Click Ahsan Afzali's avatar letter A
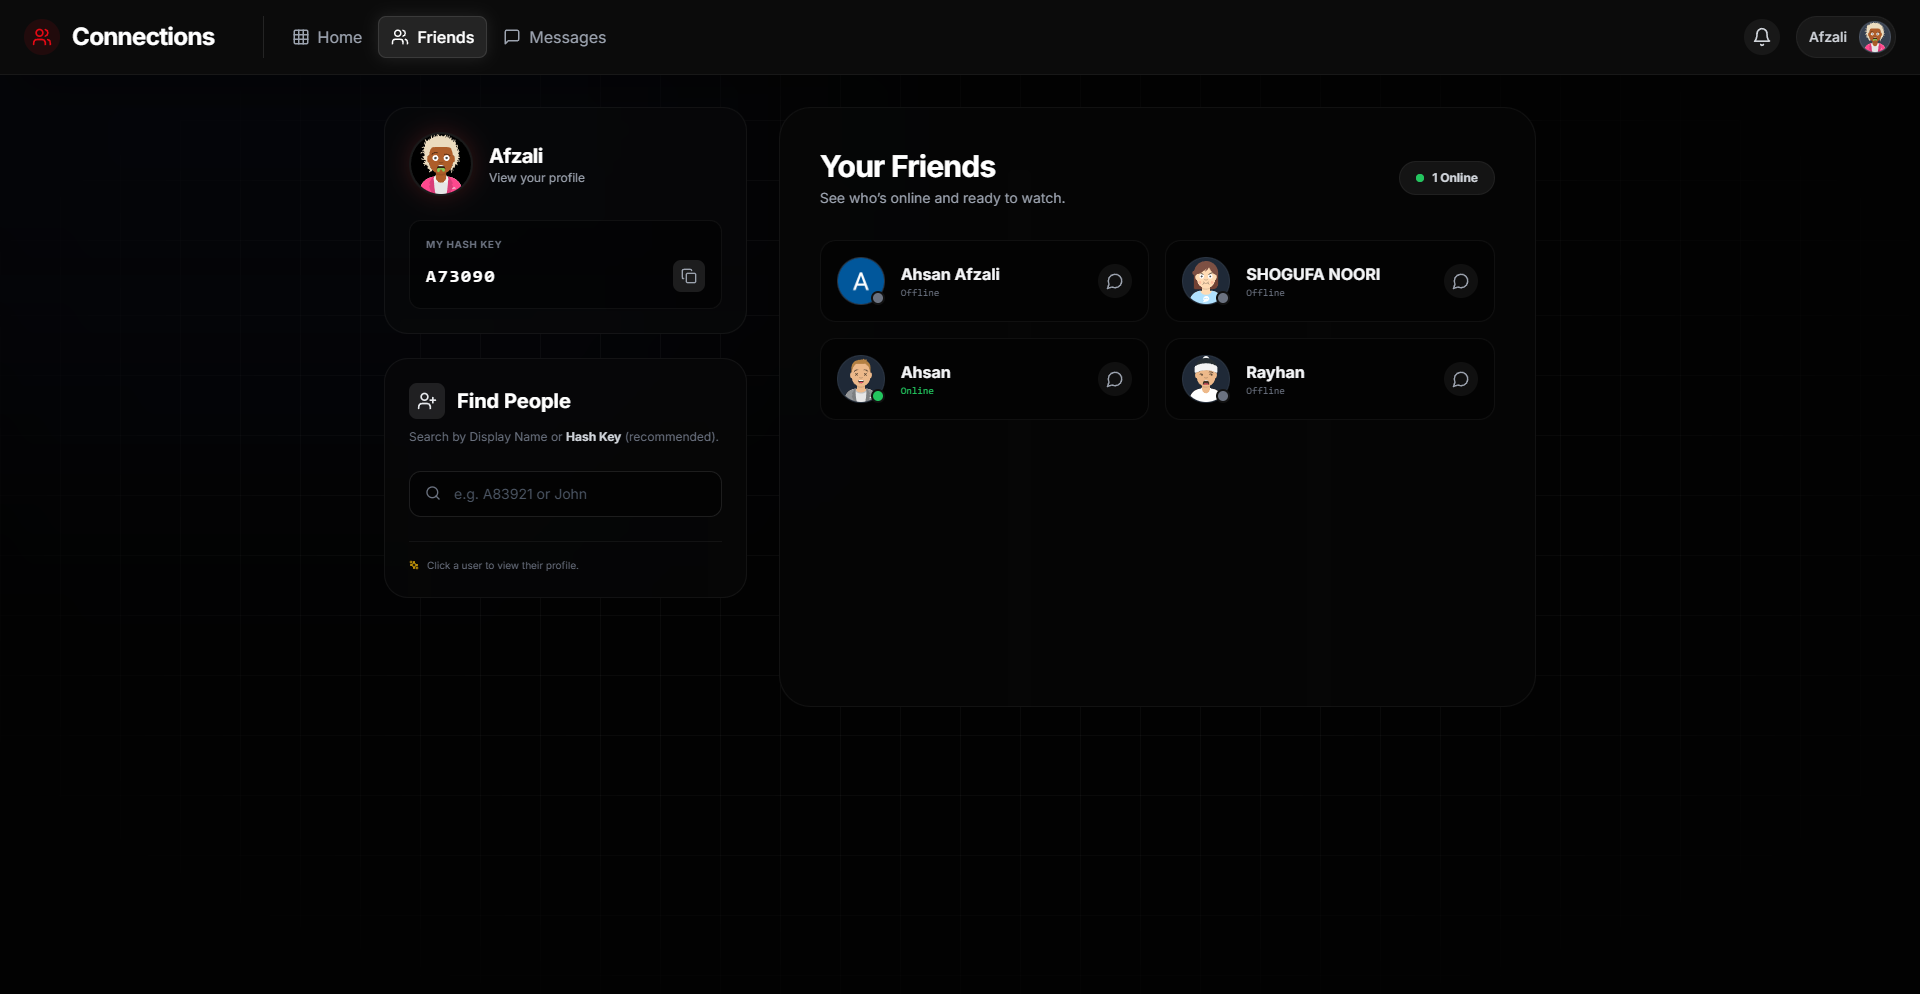 point(861,282)
